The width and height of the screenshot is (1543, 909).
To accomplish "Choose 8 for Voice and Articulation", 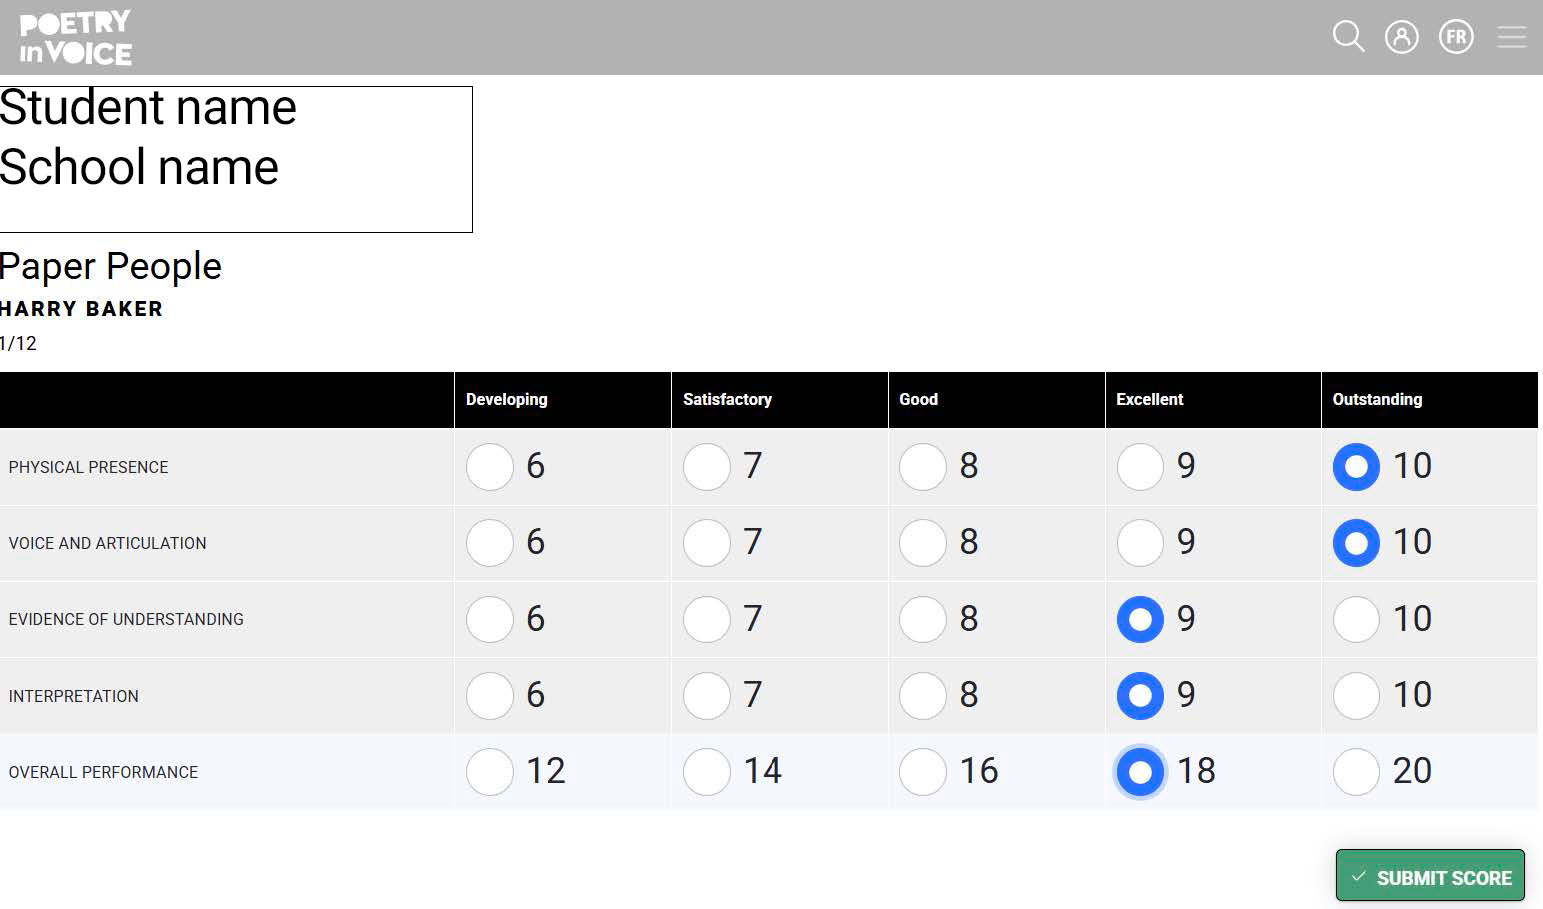I will coord(923,543).
